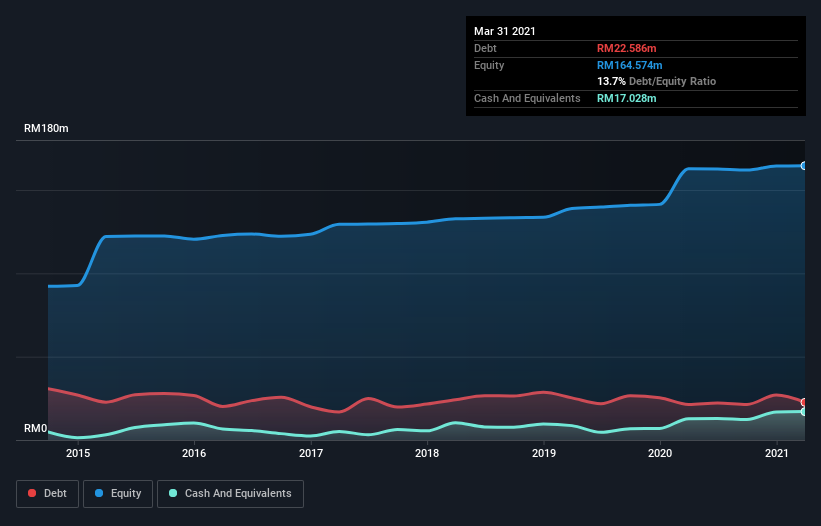This screenshot has height=526, width=821.
Task: Hide the Cash And Equivalents legend series
Action: click(x=230, y=493)
